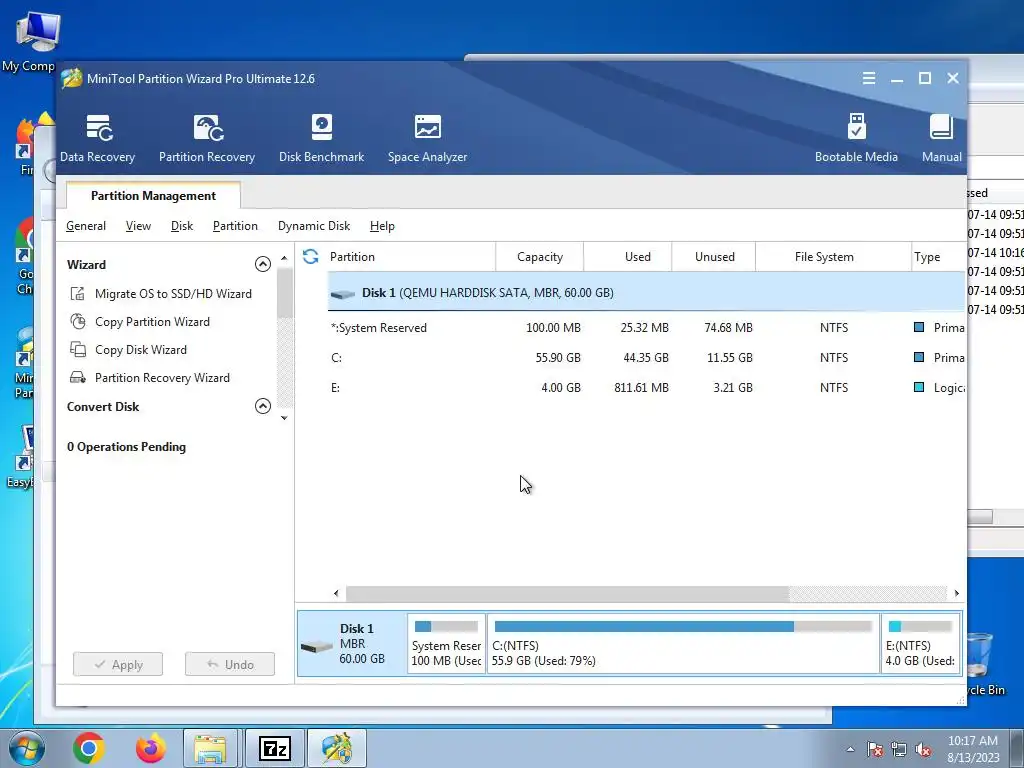The height and width of the screenshot is (768, 1024).
Task: Open Firefox from the taskbar
Action: [150, 748]
